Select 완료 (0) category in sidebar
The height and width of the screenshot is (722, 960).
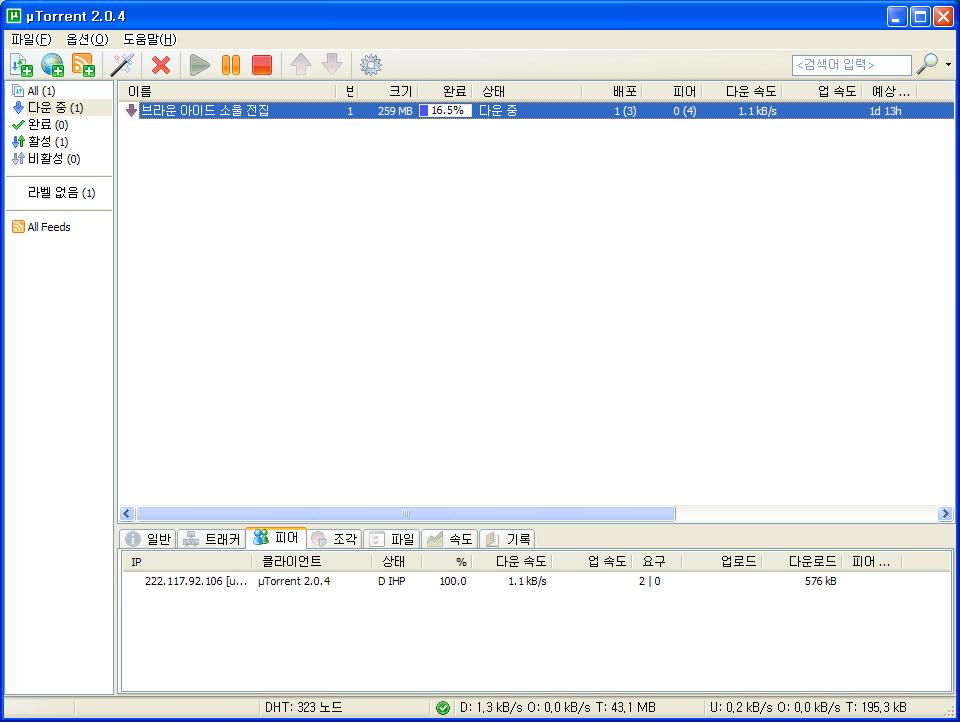40,125
